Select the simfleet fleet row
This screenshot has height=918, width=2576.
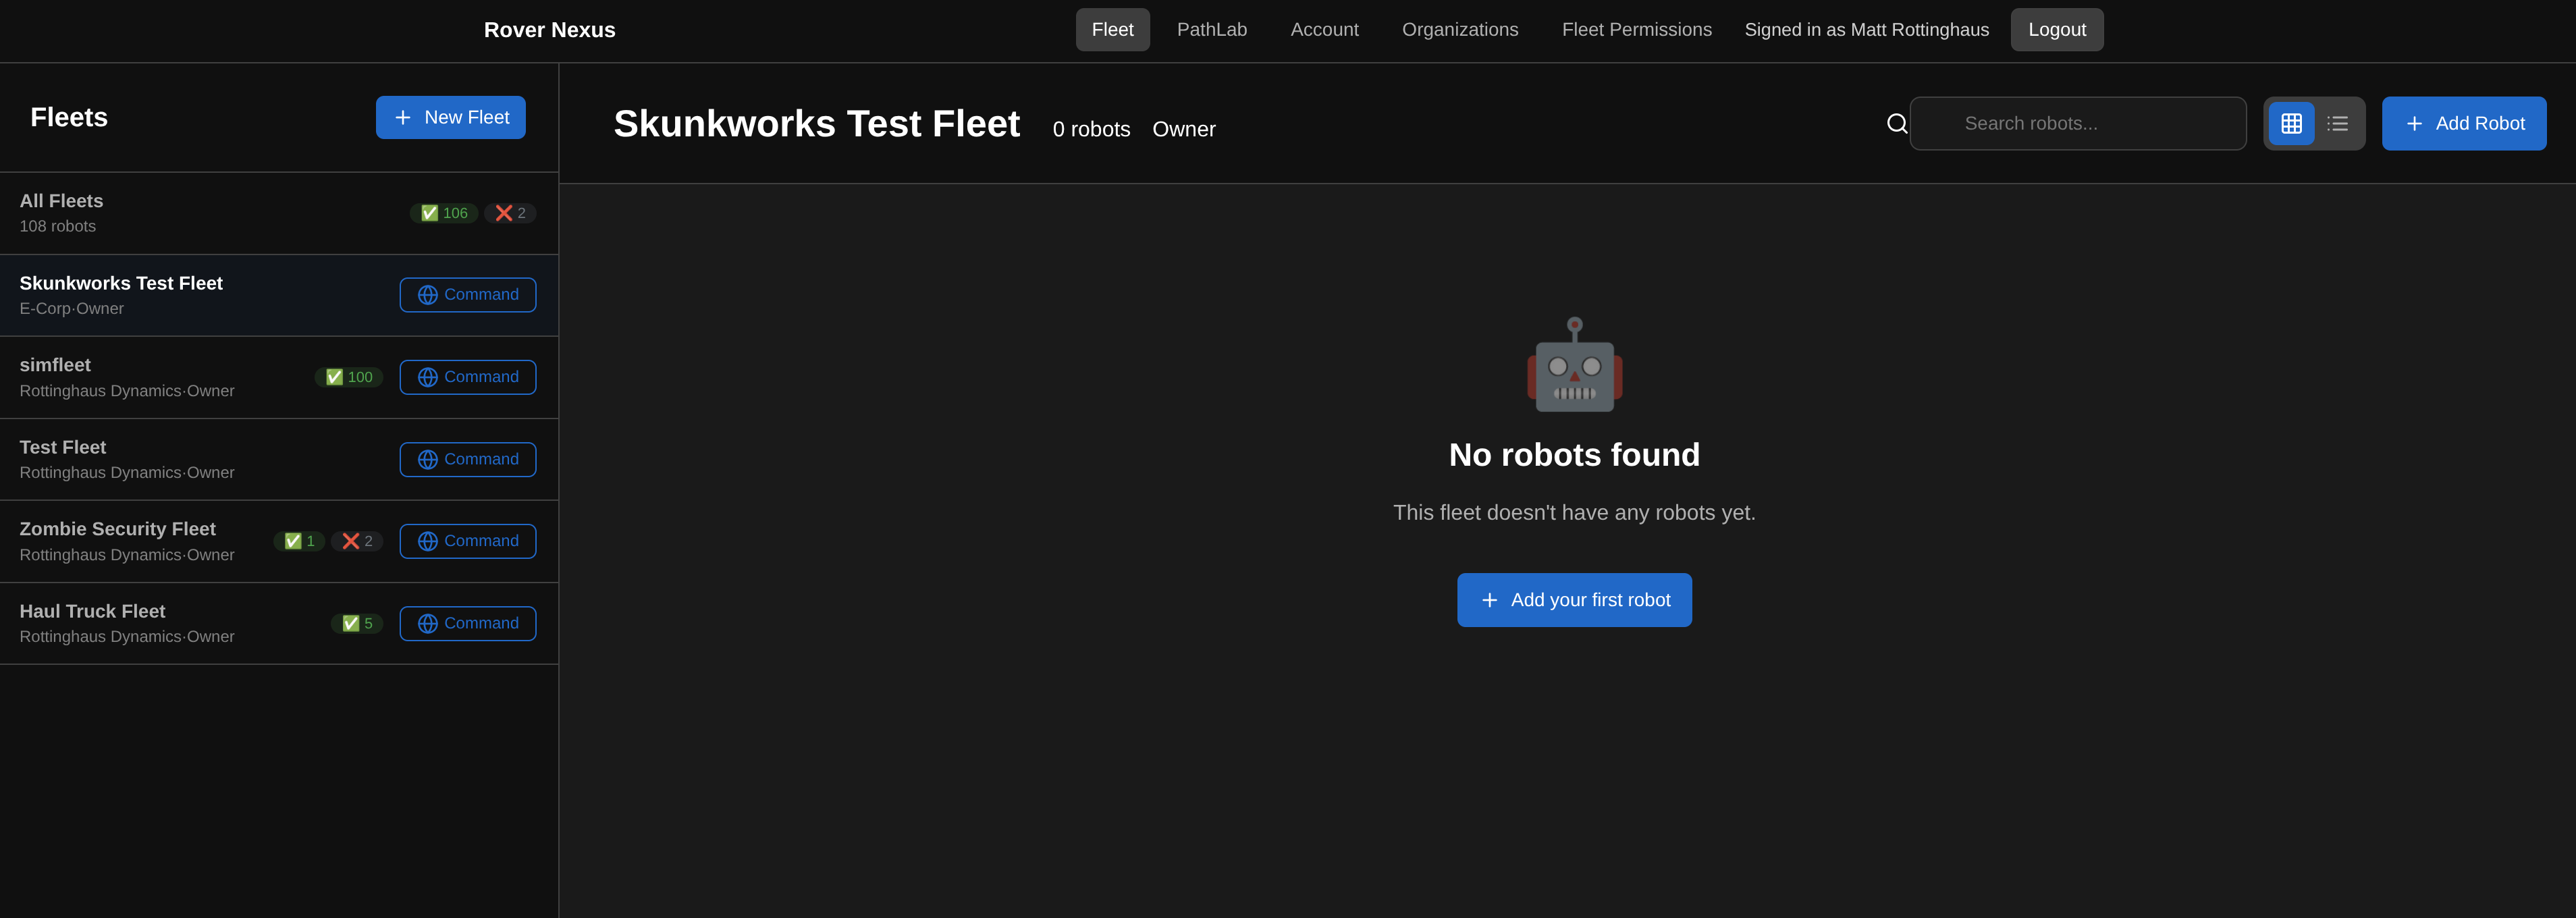[279, 377]
